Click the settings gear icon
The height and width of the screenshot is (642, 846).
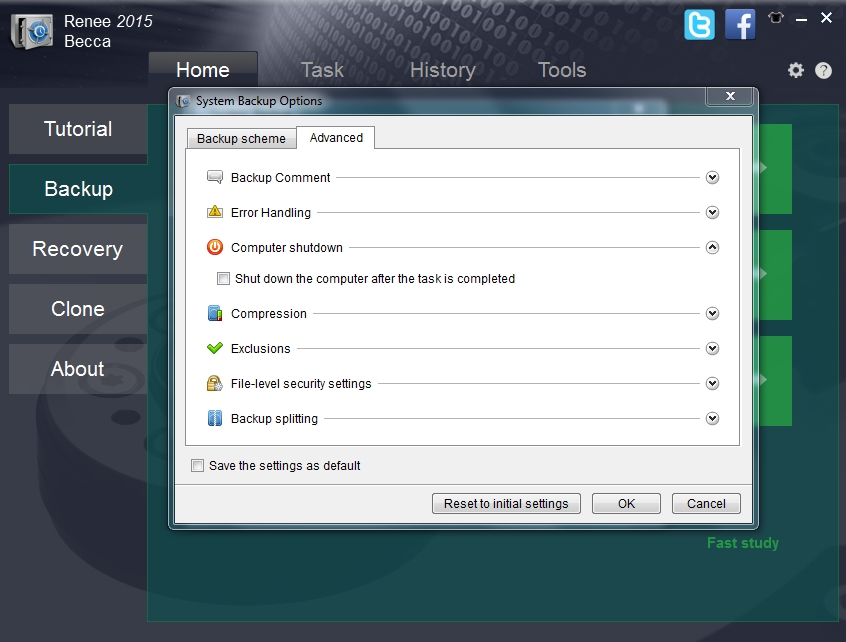[795, 70]
